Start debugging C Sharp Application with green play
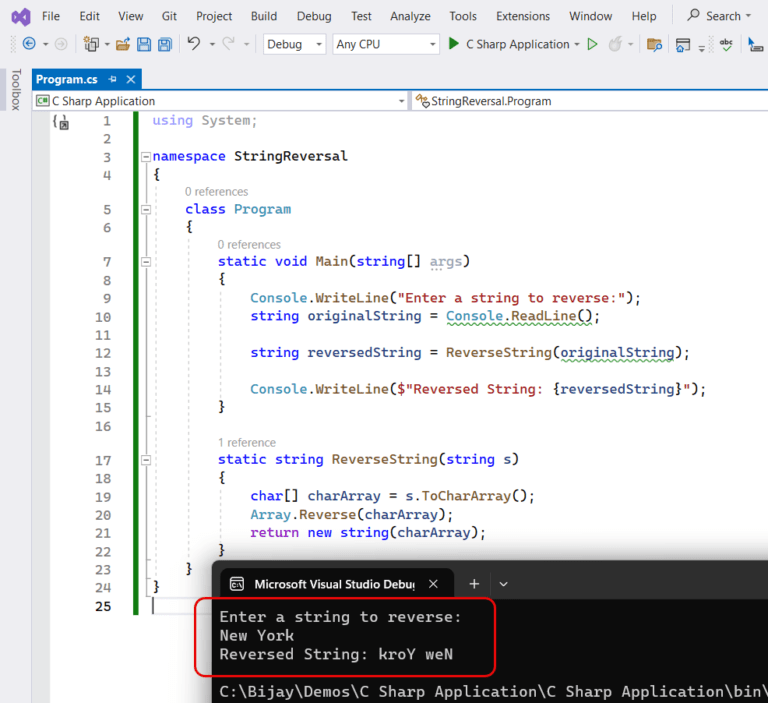 pos(454,44)
